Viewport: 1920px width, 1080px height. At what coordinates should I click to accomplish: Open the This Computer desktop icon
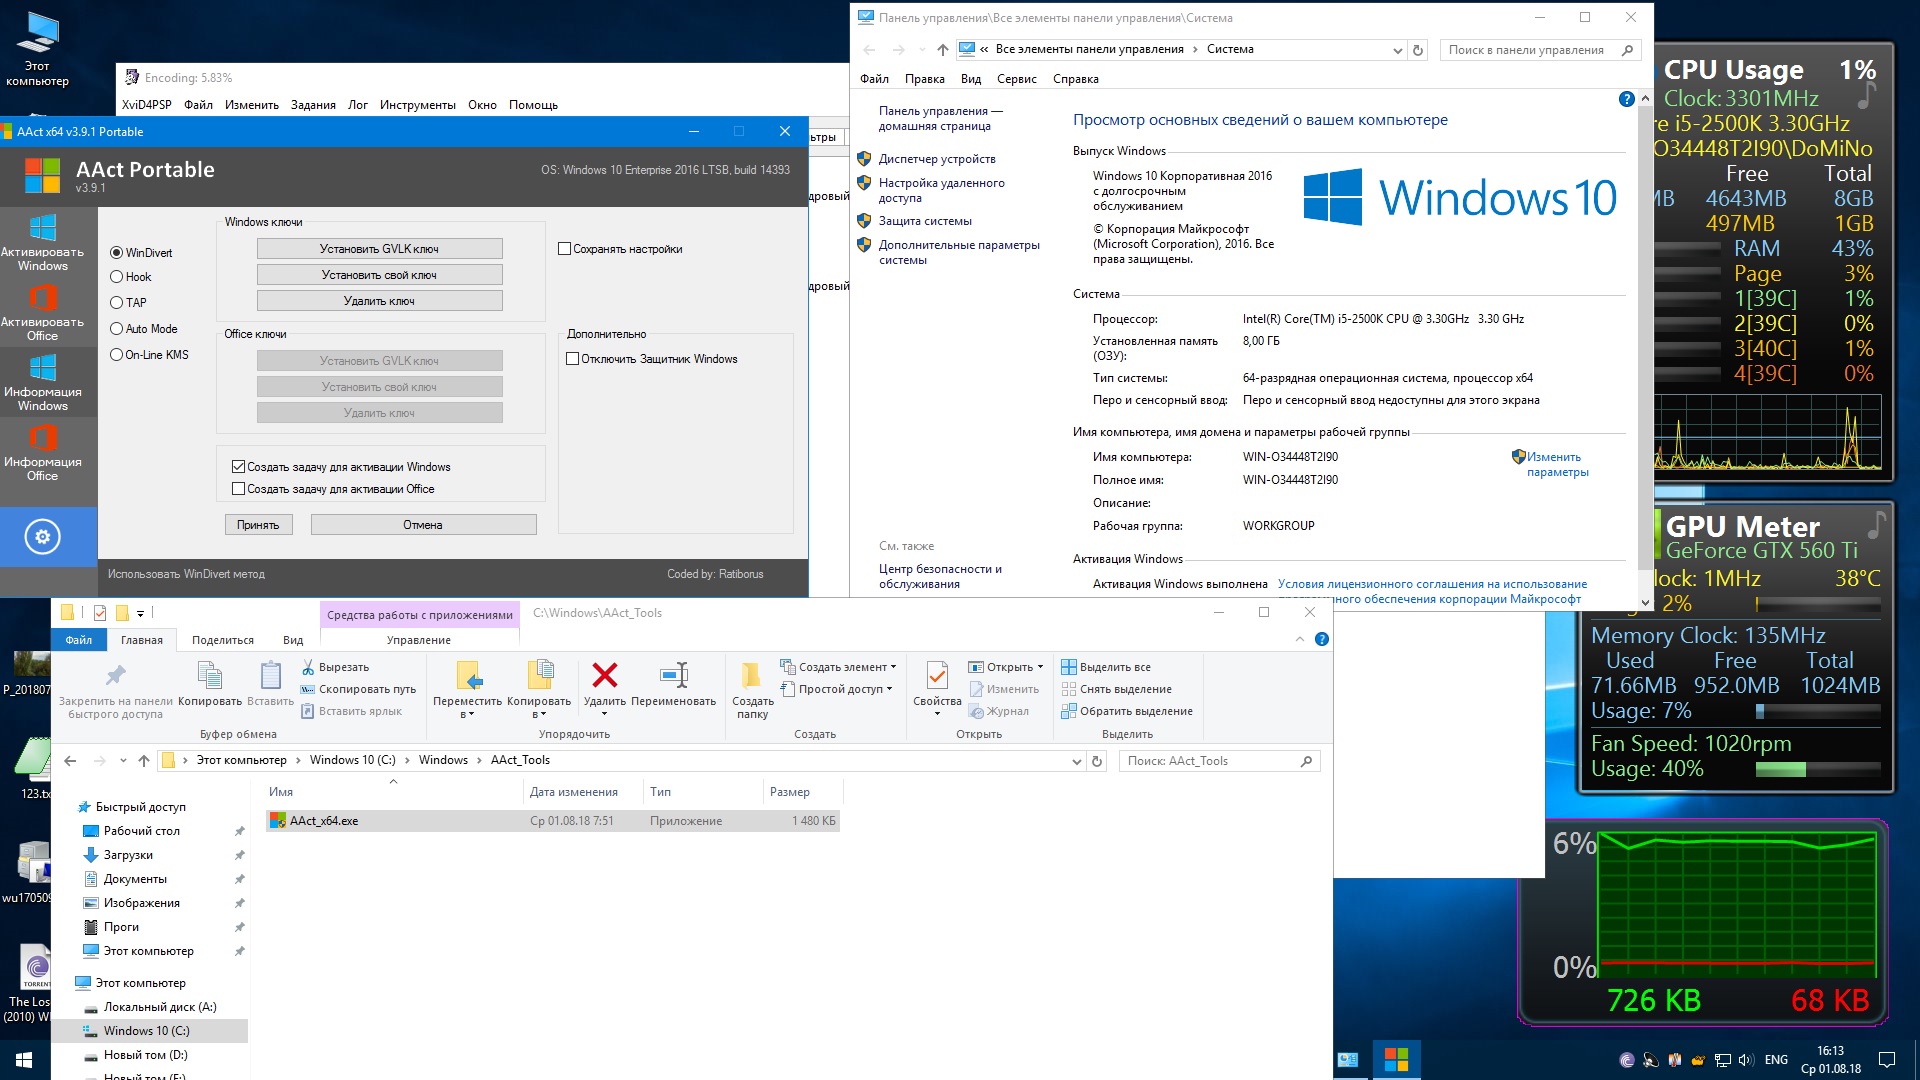coord(37,48)
